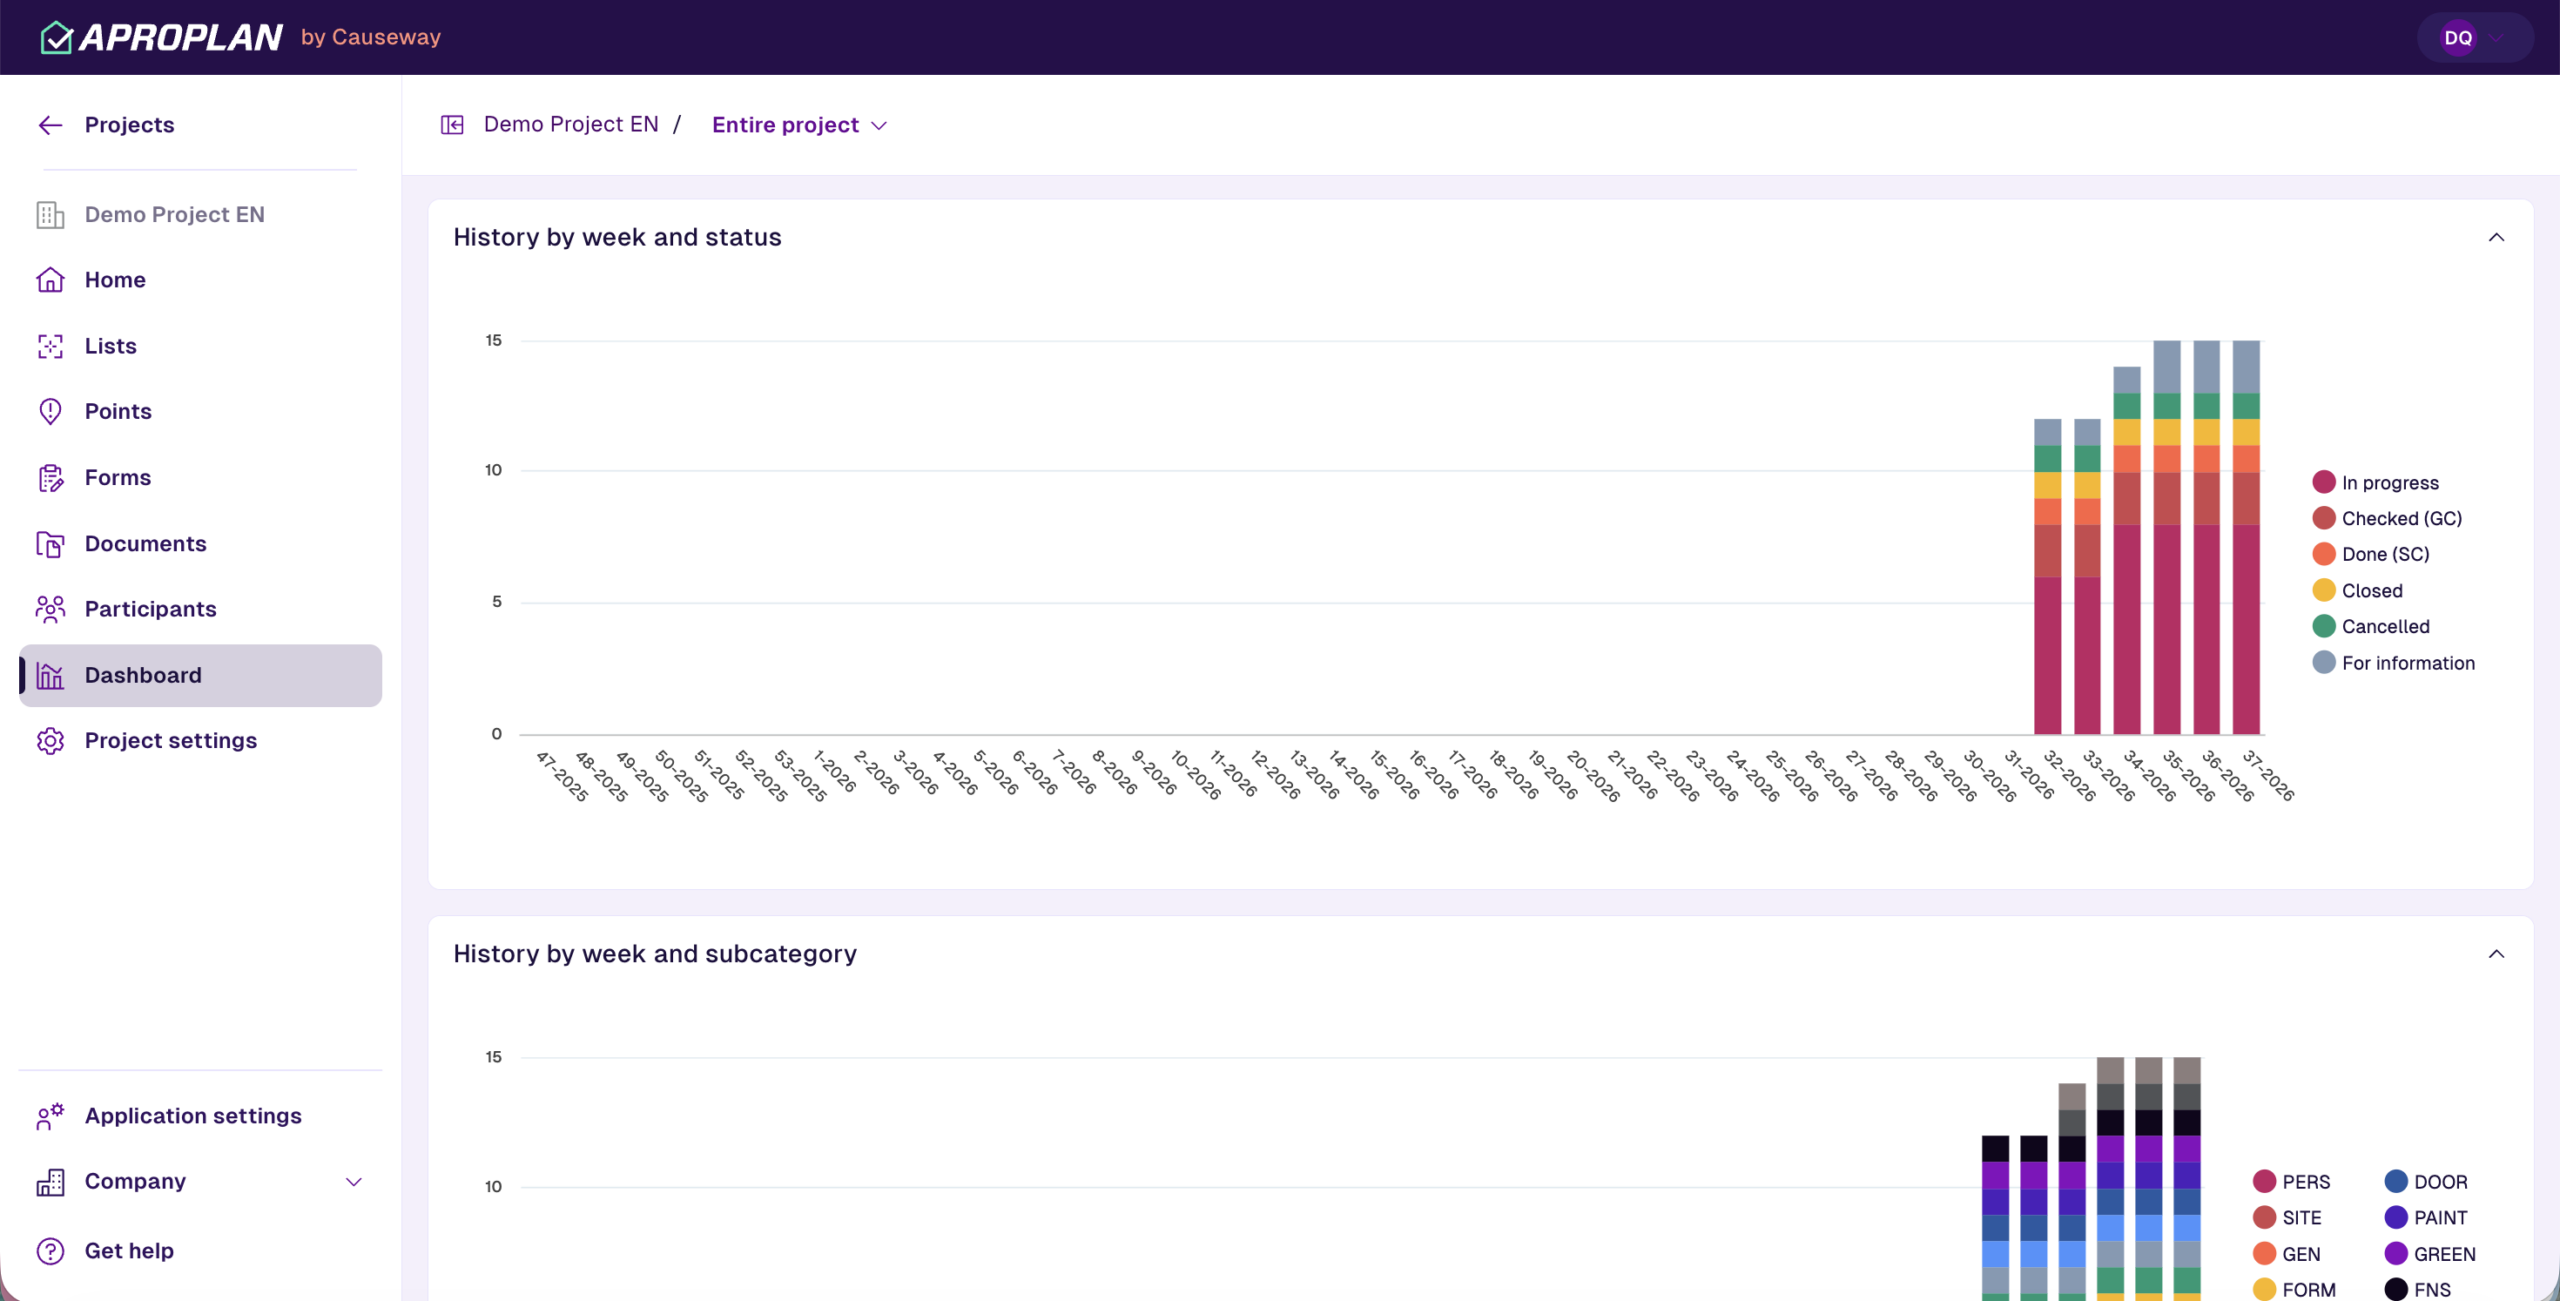This screenshot has width=2560, height=1301.
Task: Click the Forms clipboard icon
Action: pyautogui.click(x=50, y=478)
